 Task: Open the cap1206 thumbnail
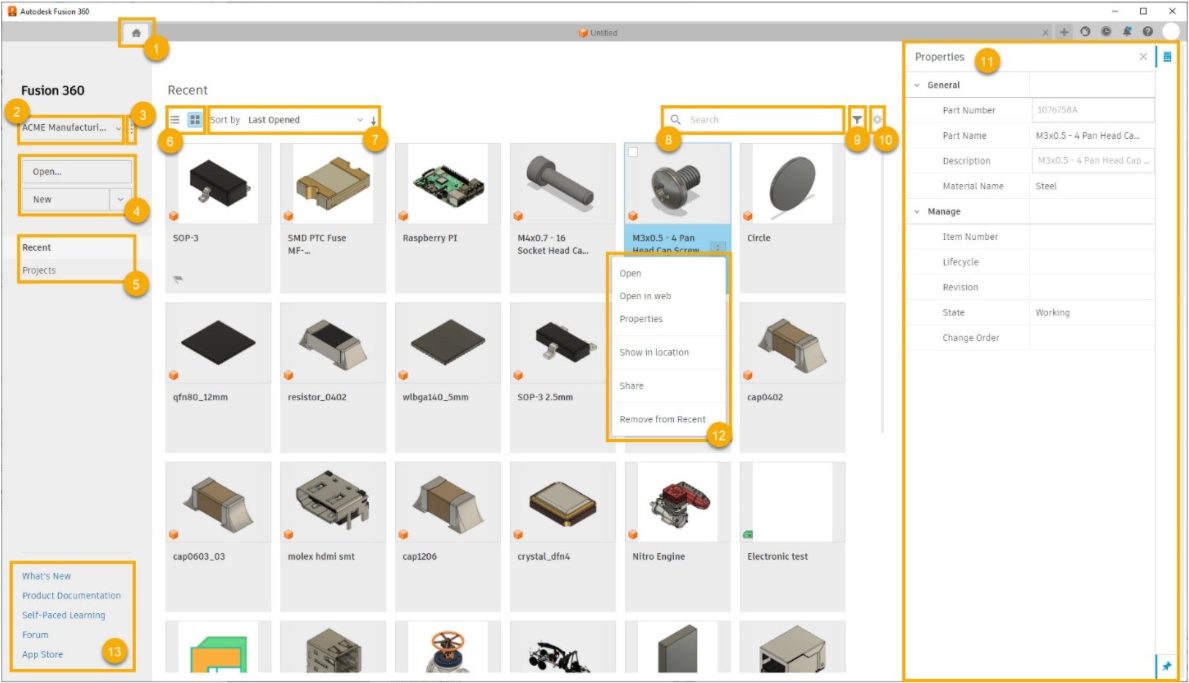pyautogui.click(x=447, y=502)
